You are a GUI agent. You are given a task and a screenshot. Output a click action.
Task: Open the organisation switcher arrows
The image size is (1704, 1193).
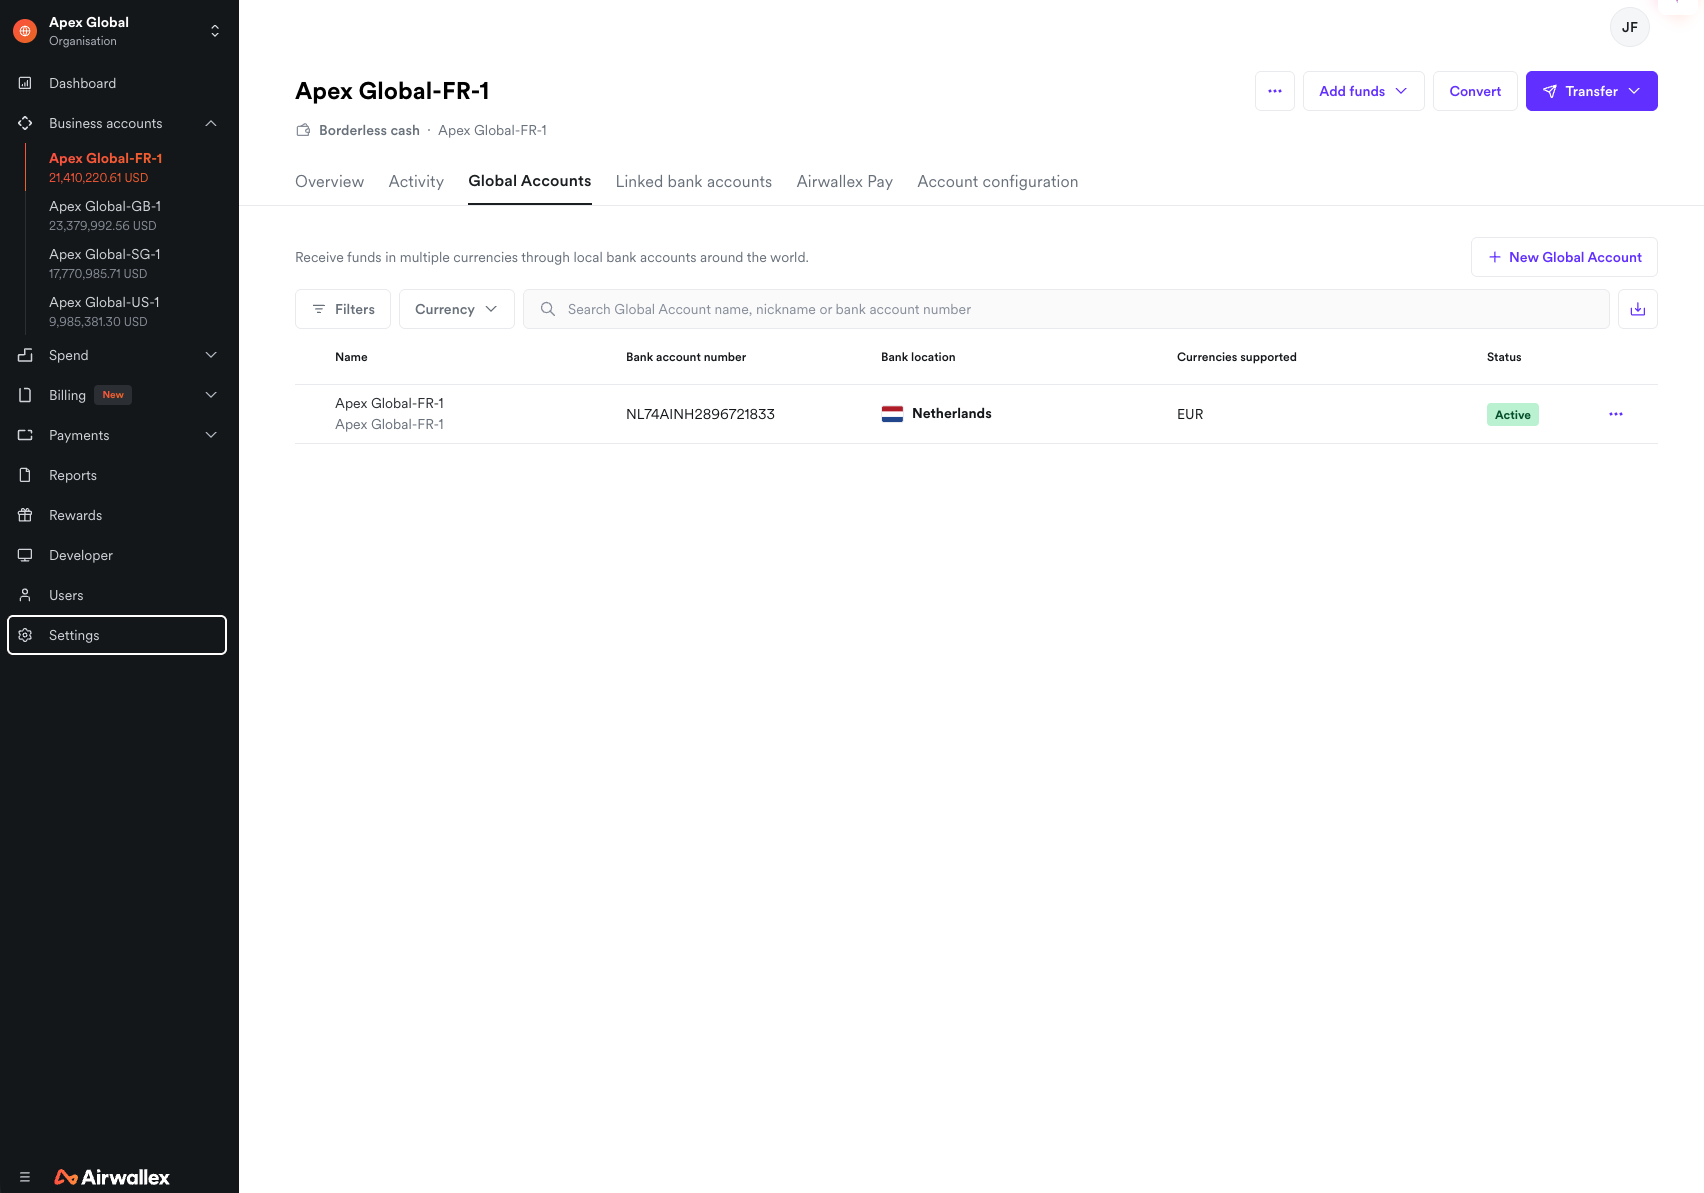[215, 31]
